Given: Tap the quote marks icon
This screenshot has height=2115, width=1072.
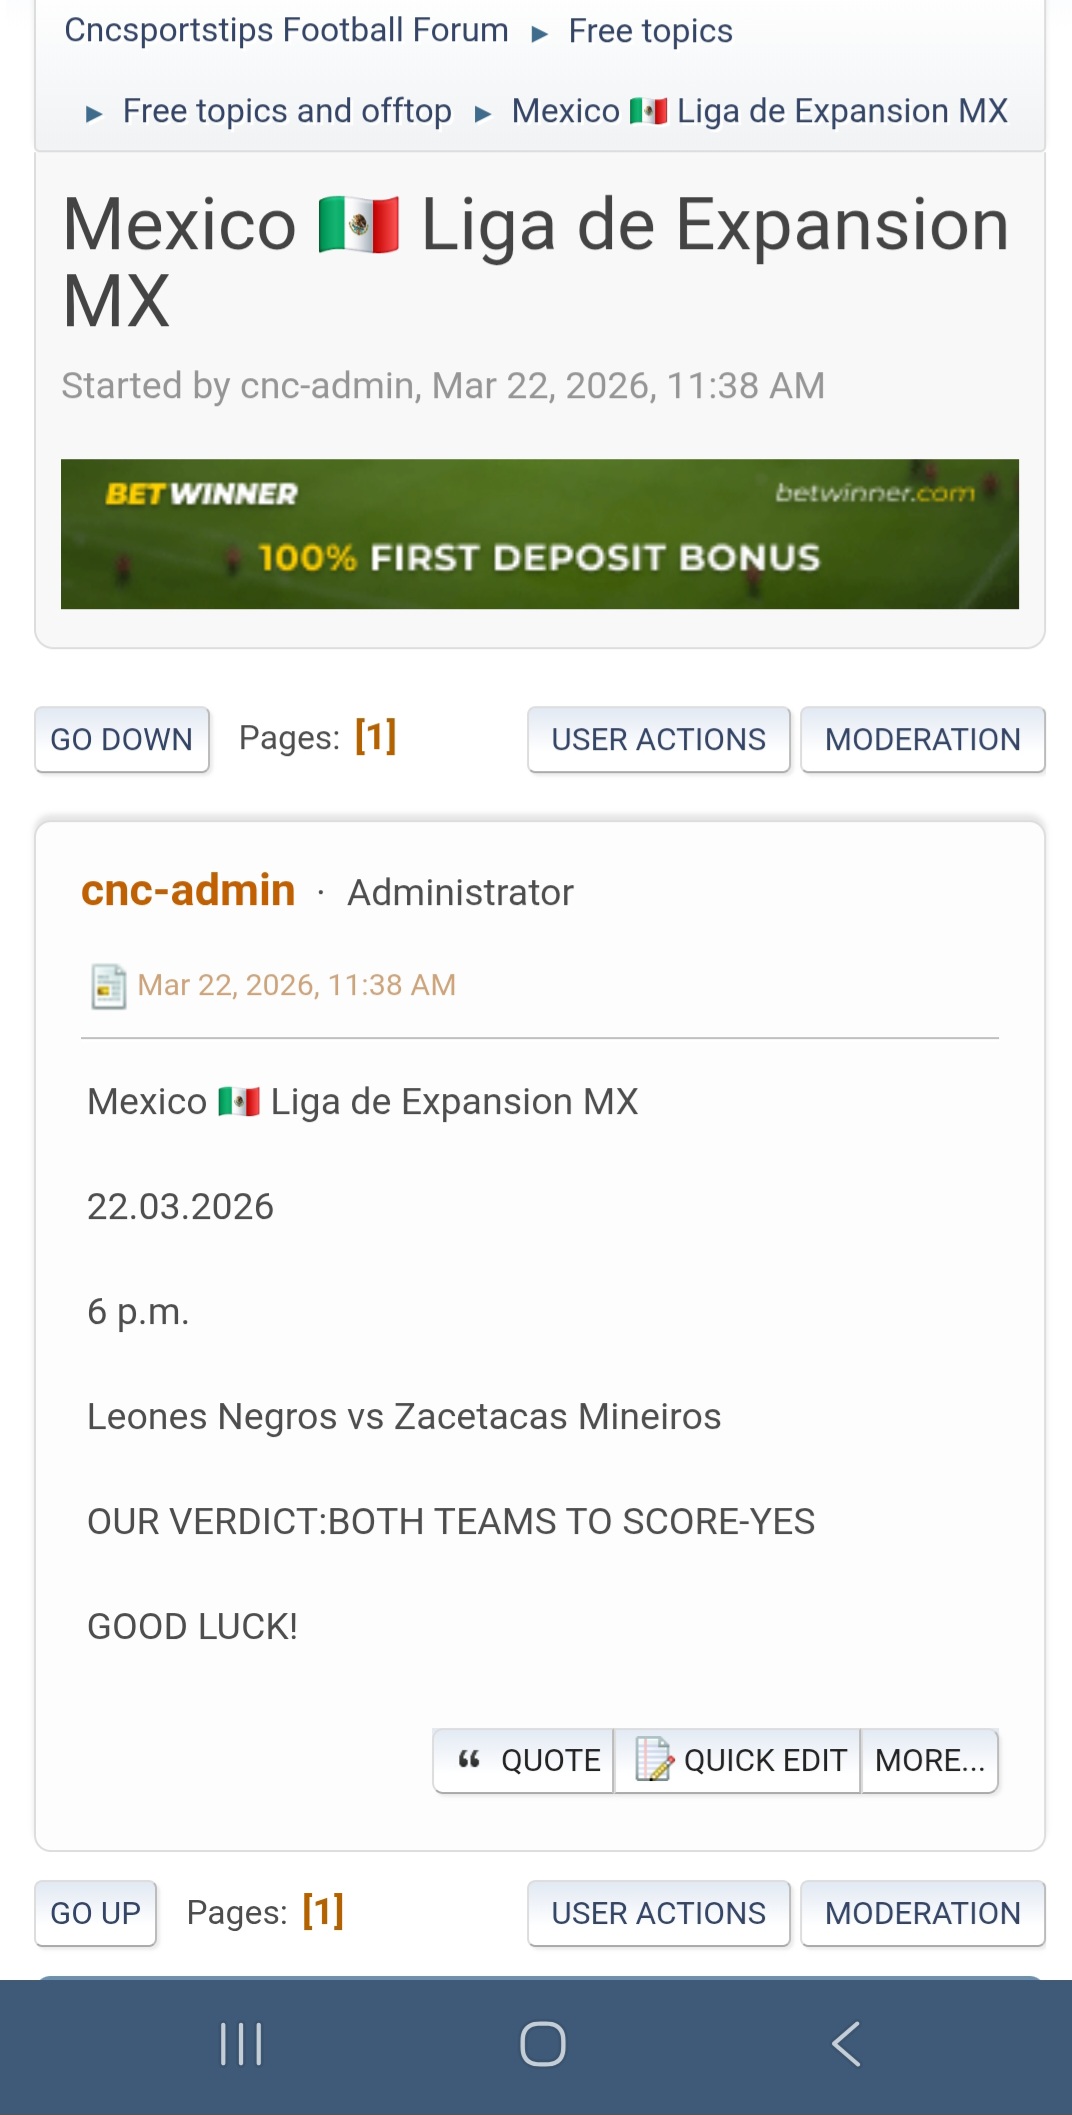Looking at the screenshot, I should tap(469, 1760).
